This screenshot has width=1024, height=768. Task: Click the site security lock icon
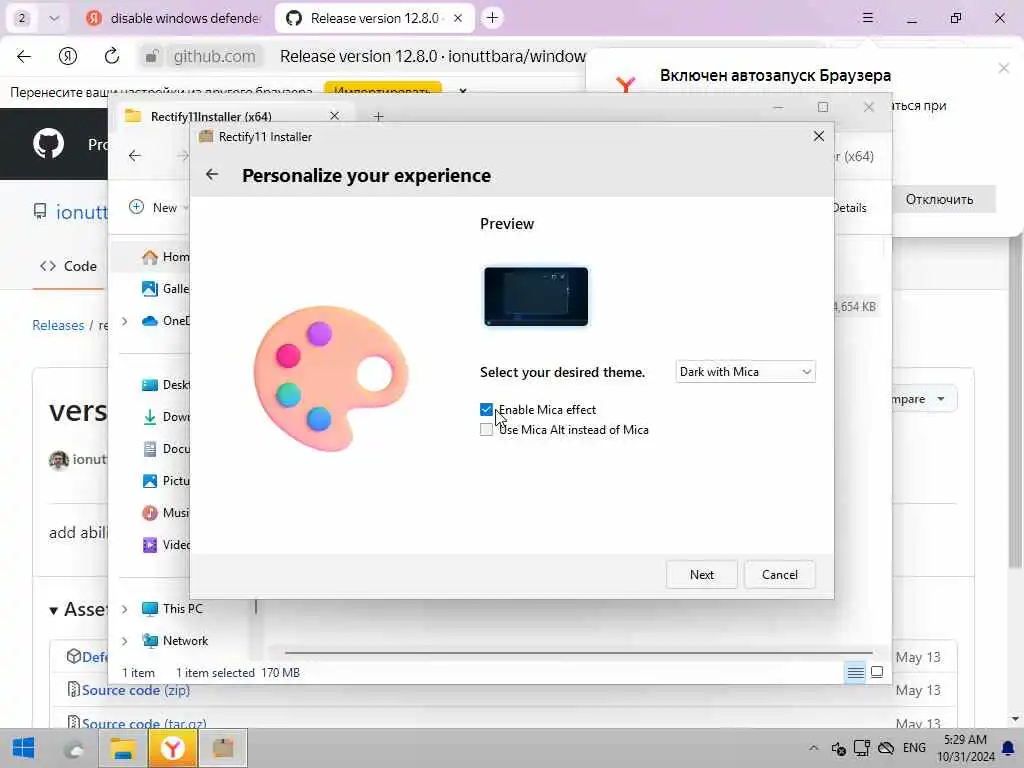point(151,57)
